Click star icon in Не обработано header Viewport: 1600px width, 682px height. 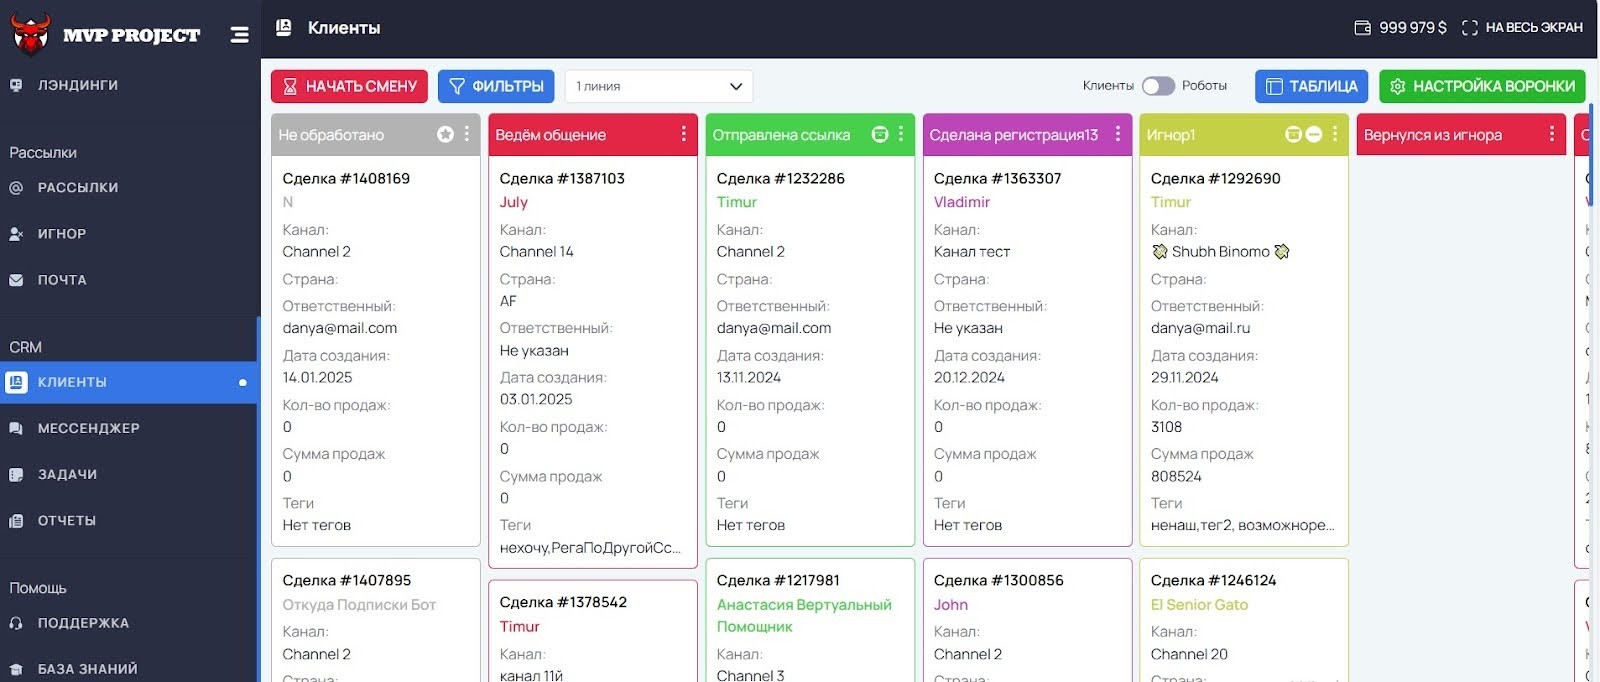point(445,134)
